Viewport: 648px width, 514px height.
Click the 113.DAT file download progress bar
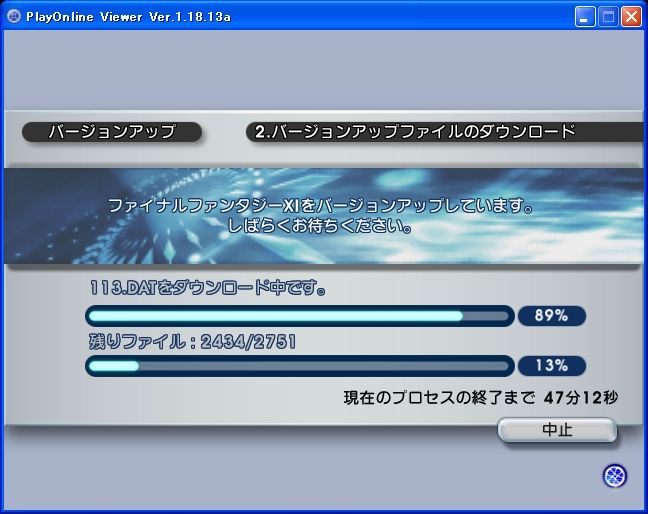click(x=300, y=316)
